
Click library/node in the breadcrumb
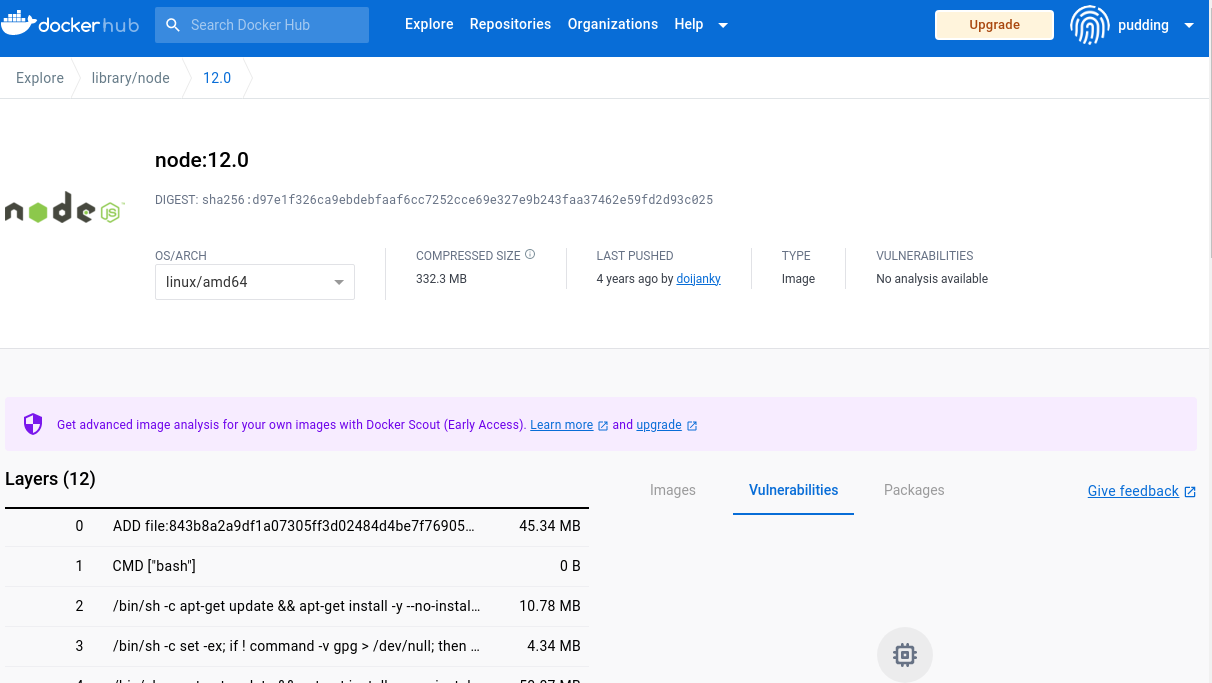click(x=131, y=78)
